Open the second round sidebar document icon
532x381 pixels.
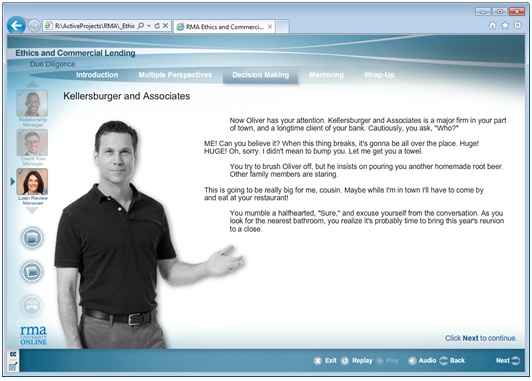point(32,272)
